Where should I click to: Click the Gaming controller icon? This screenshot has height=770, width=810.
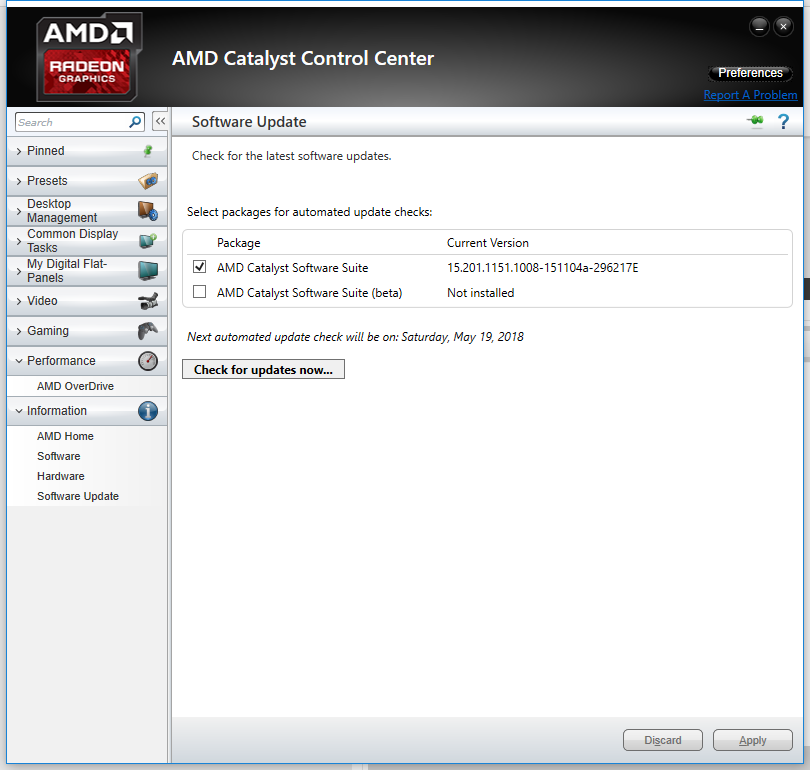[148, 331]
